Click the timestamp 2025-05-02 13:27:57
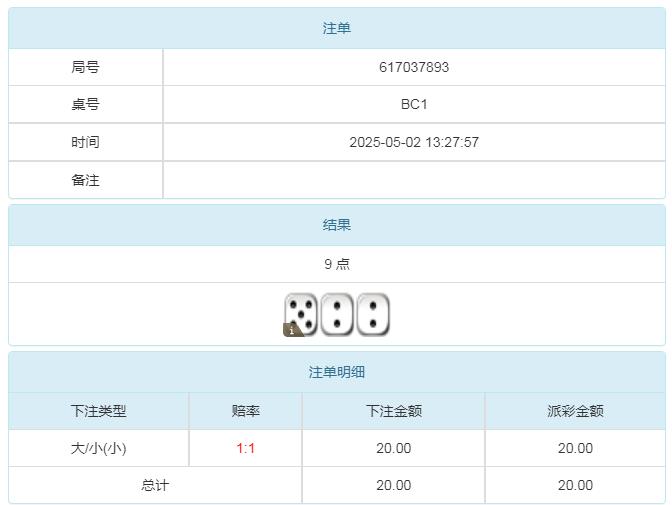Image resolution: width=672 pixels, height=505 pixels. click(x=414, y=142)
